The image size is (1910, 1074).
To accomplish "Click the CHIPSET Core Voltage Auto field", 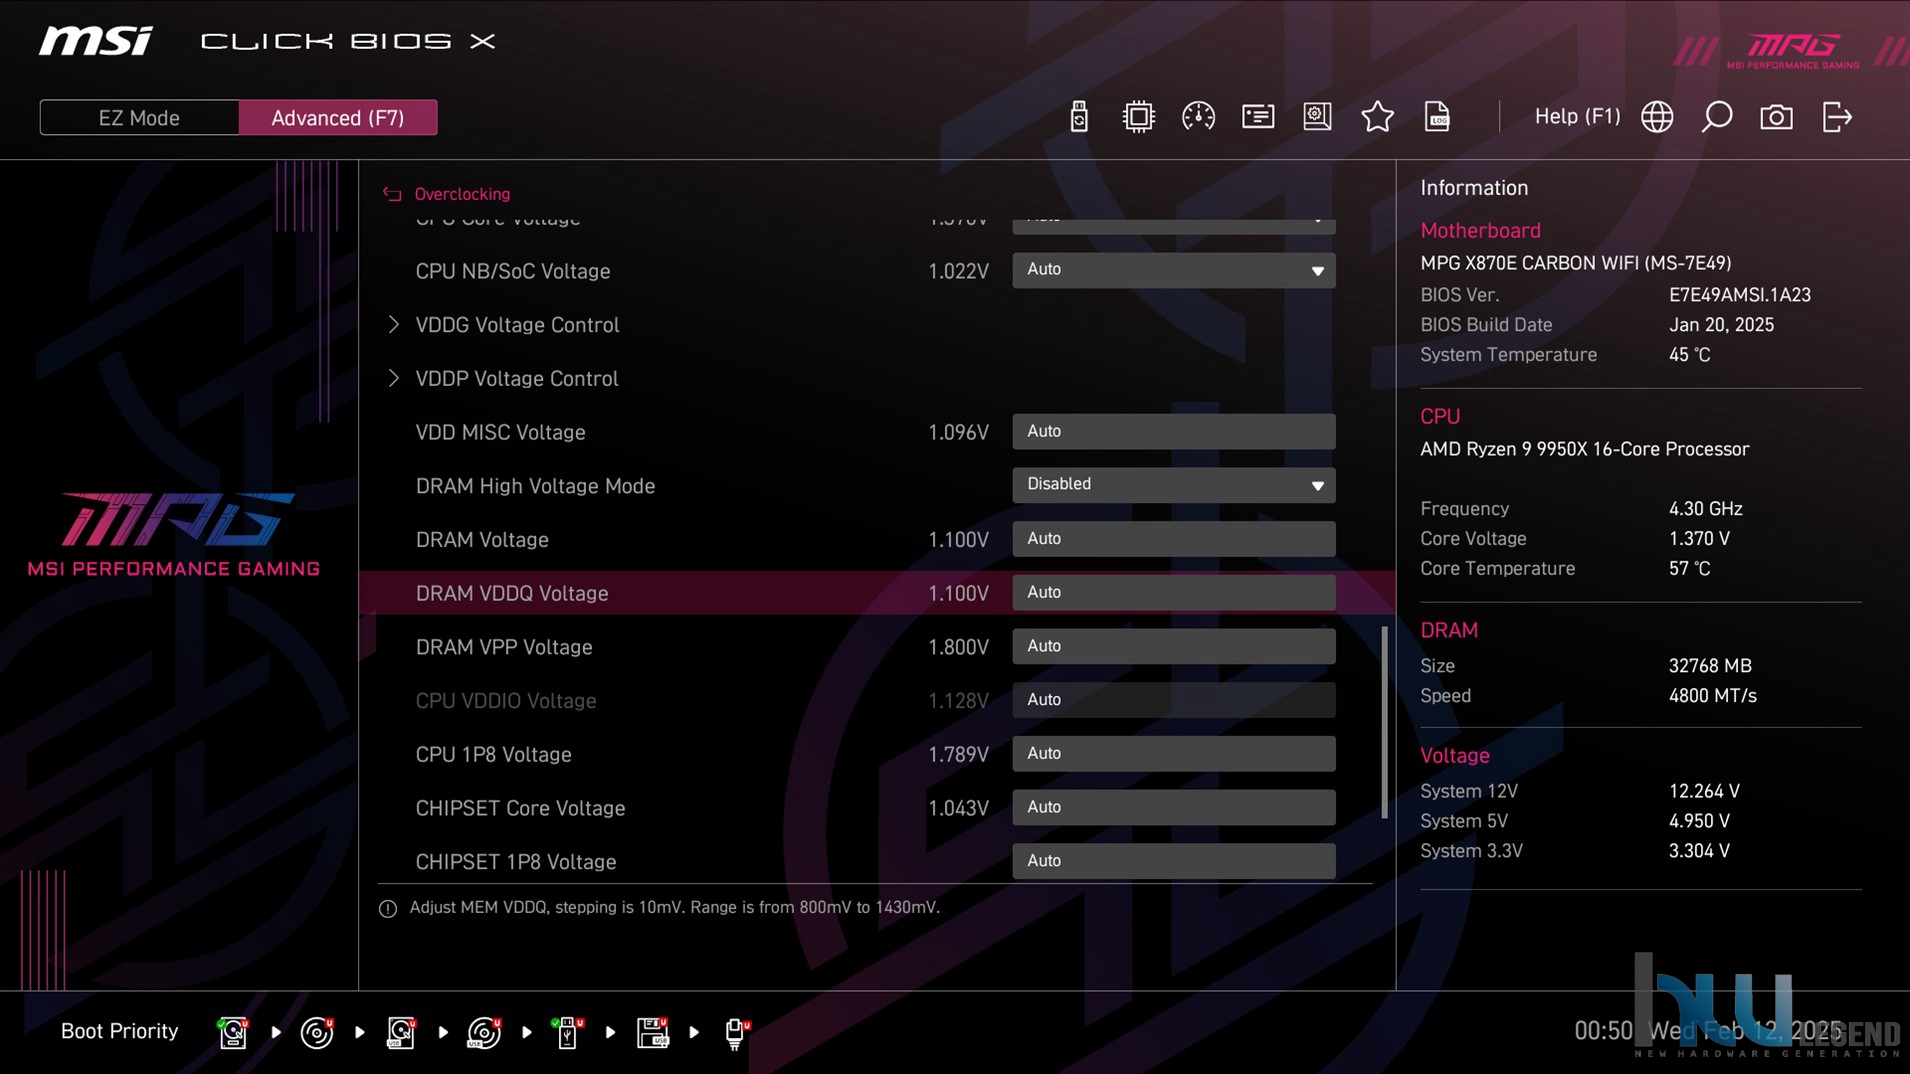I will pos(1173,808).
